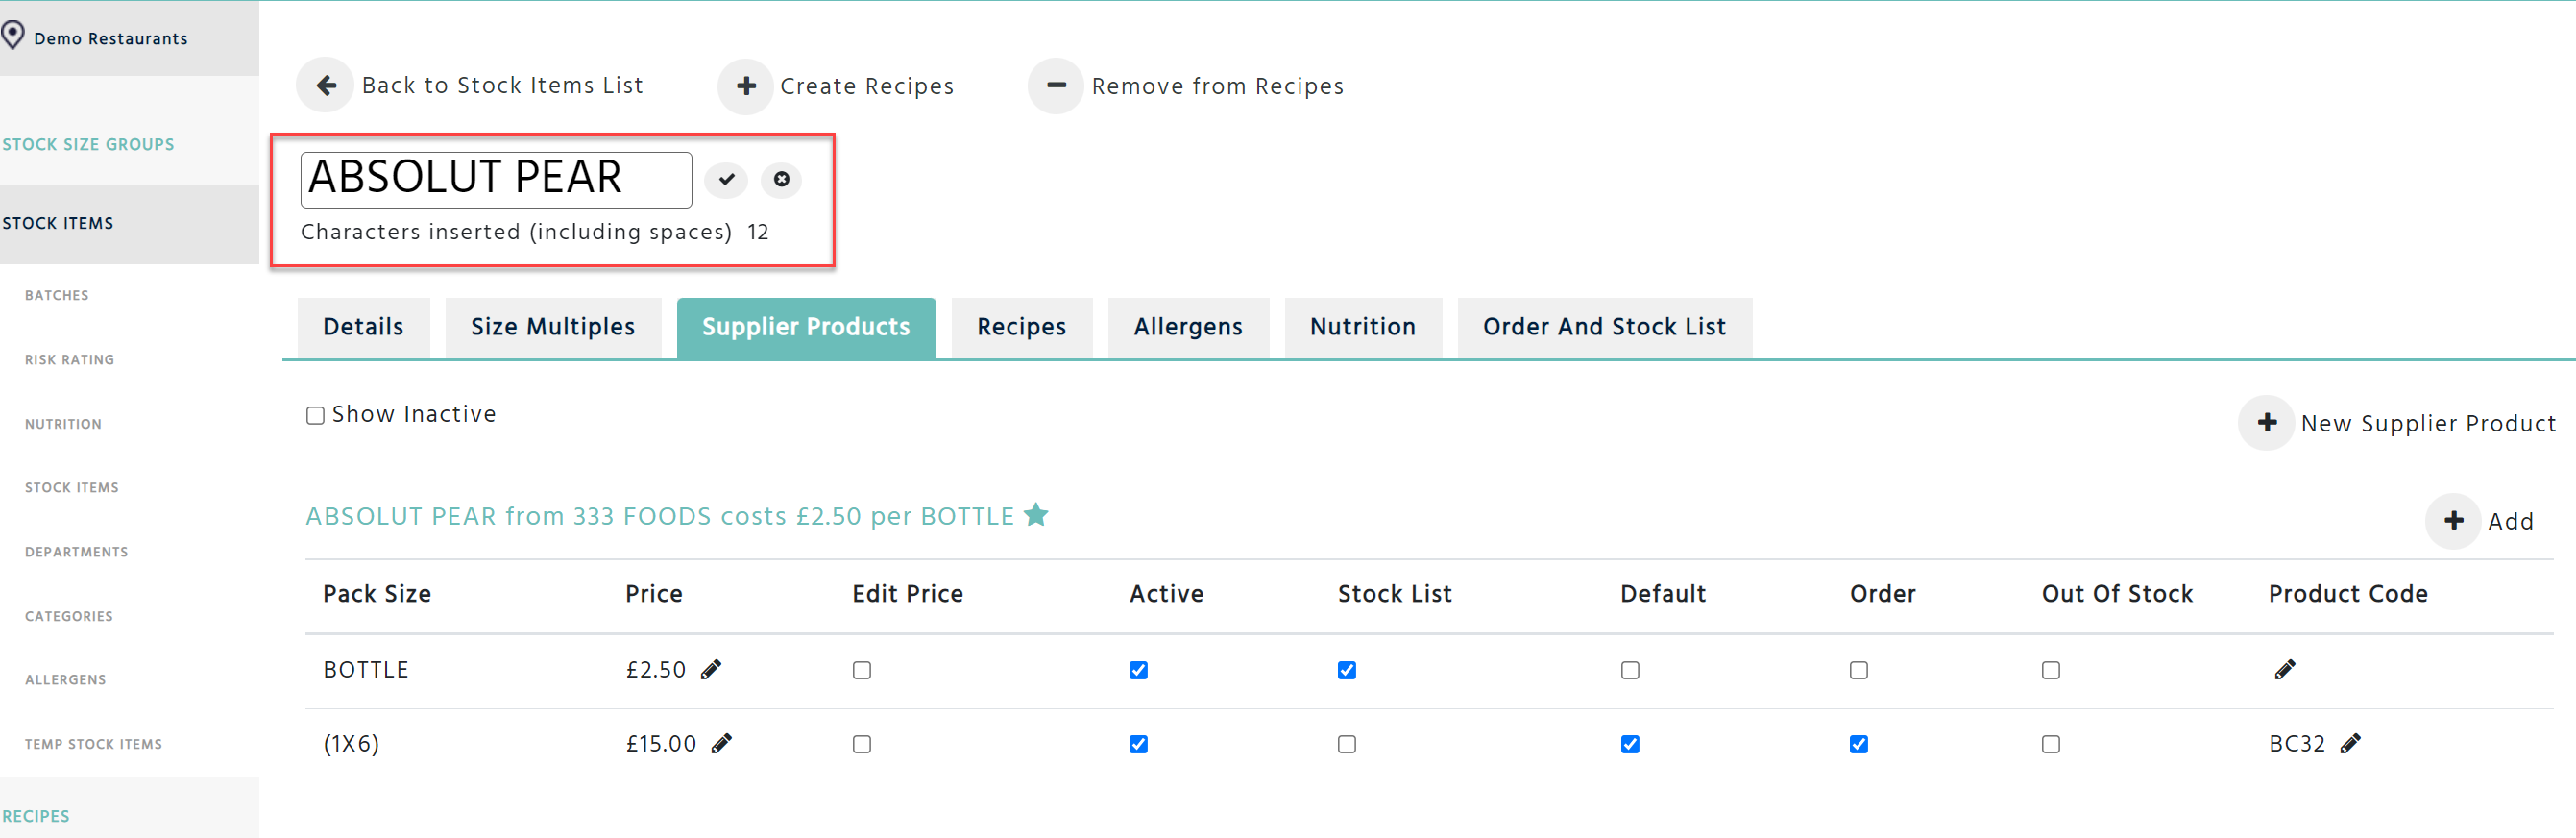Image resolution: width=2576 pixels, height=838 pixels.
Task: Uncheck Stock List for BOTTLE row
Action: pyautogui.click(x=1347, y=670)
